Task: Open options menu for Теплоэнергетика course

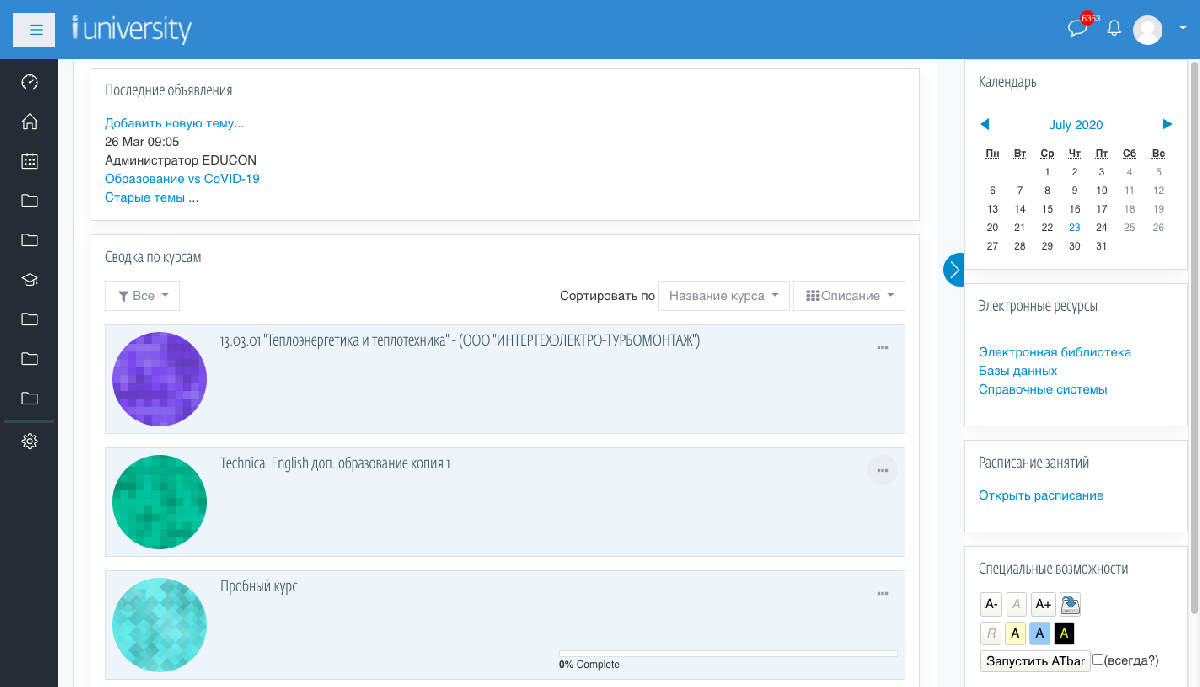Action: tap(883, 347)
